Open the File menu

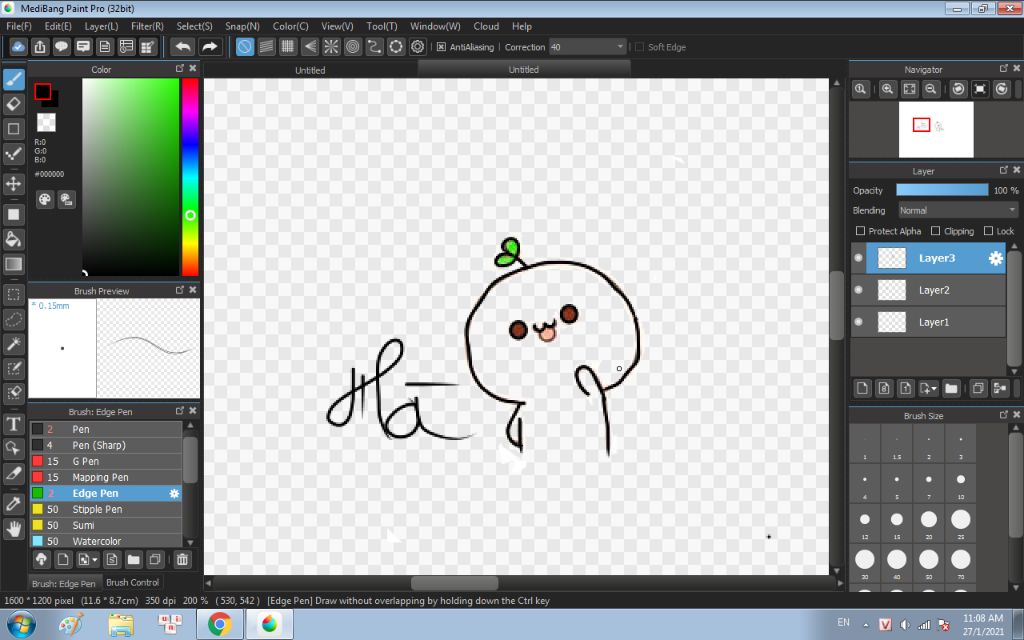click(18, 26)
